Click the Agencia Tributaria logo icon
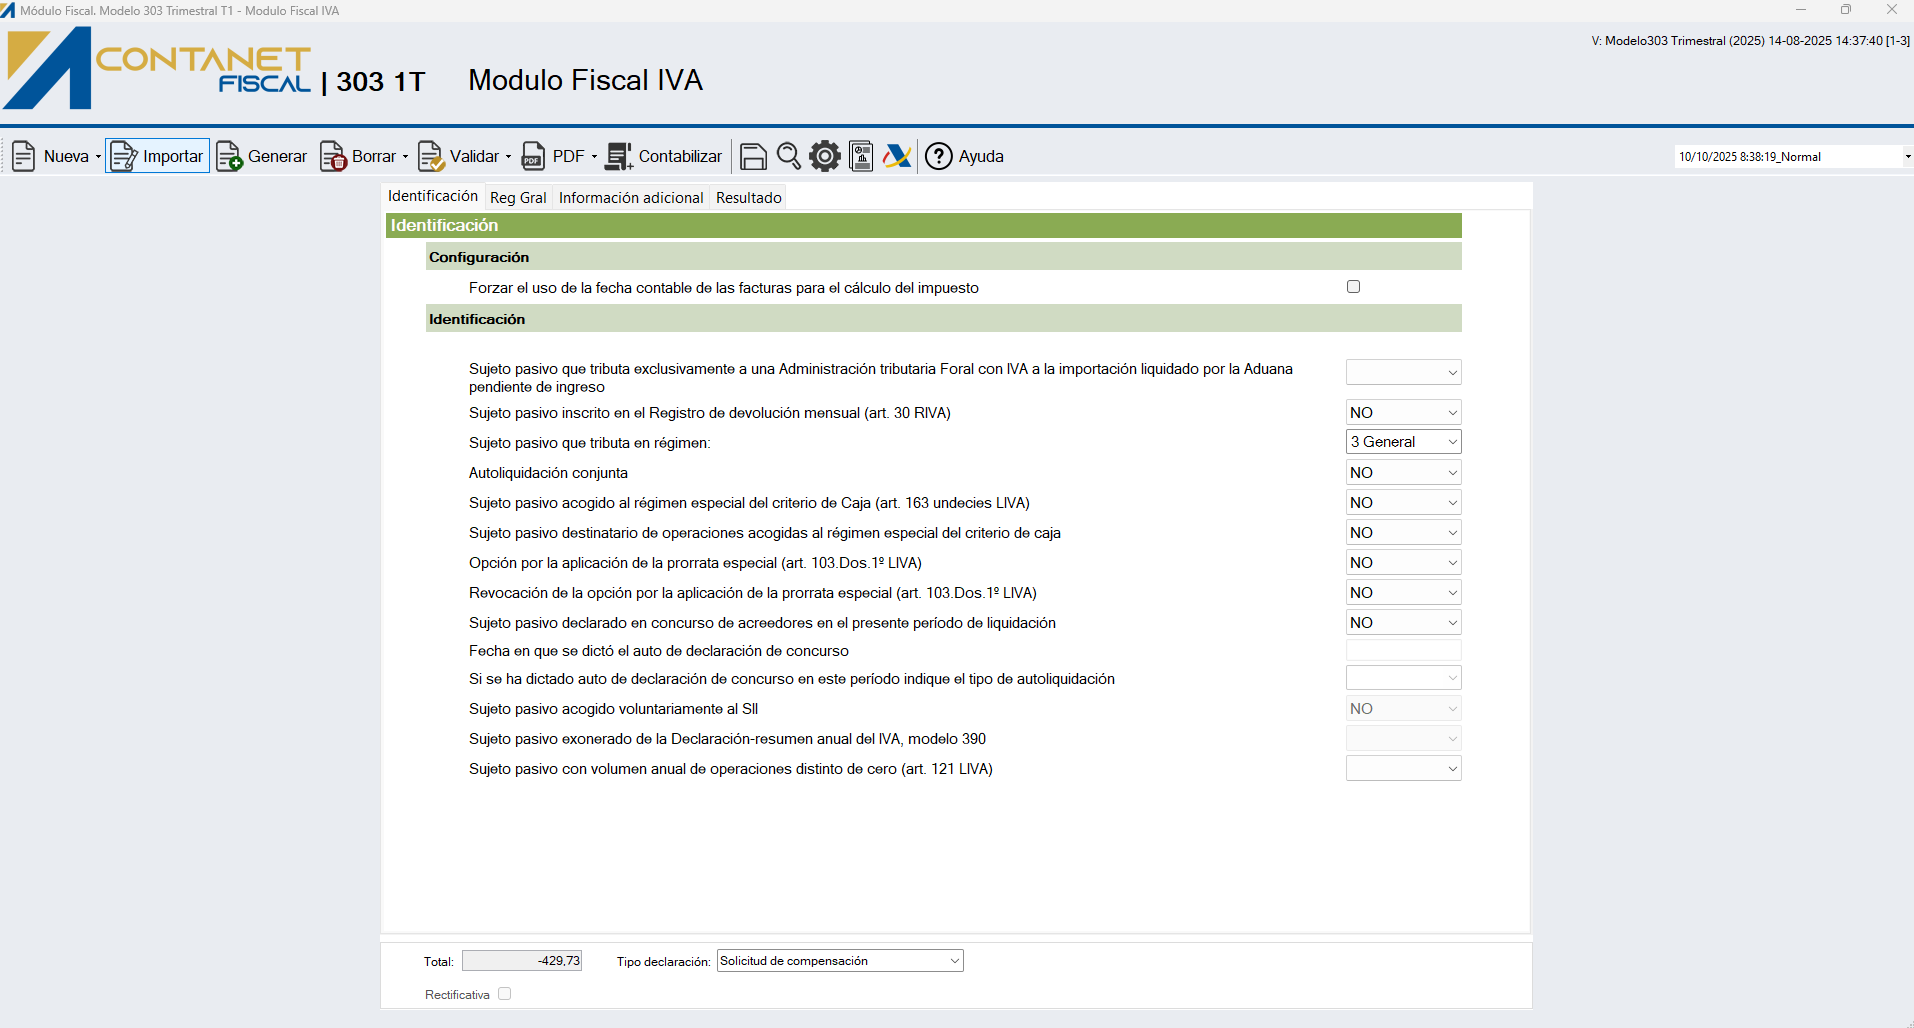 [x=897, y=157]
